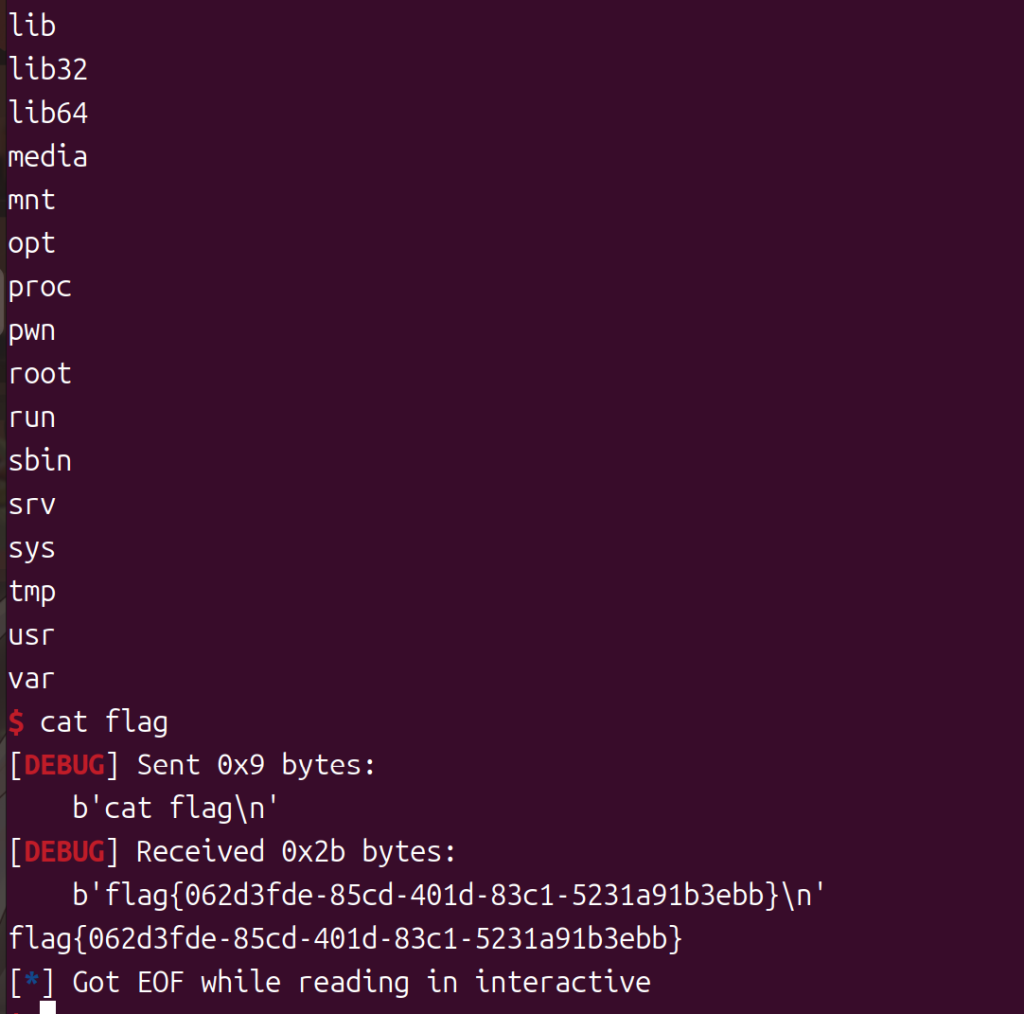Select the proc directory line
Viewport: 1024px width, 1014px height.
pos(40,288)
